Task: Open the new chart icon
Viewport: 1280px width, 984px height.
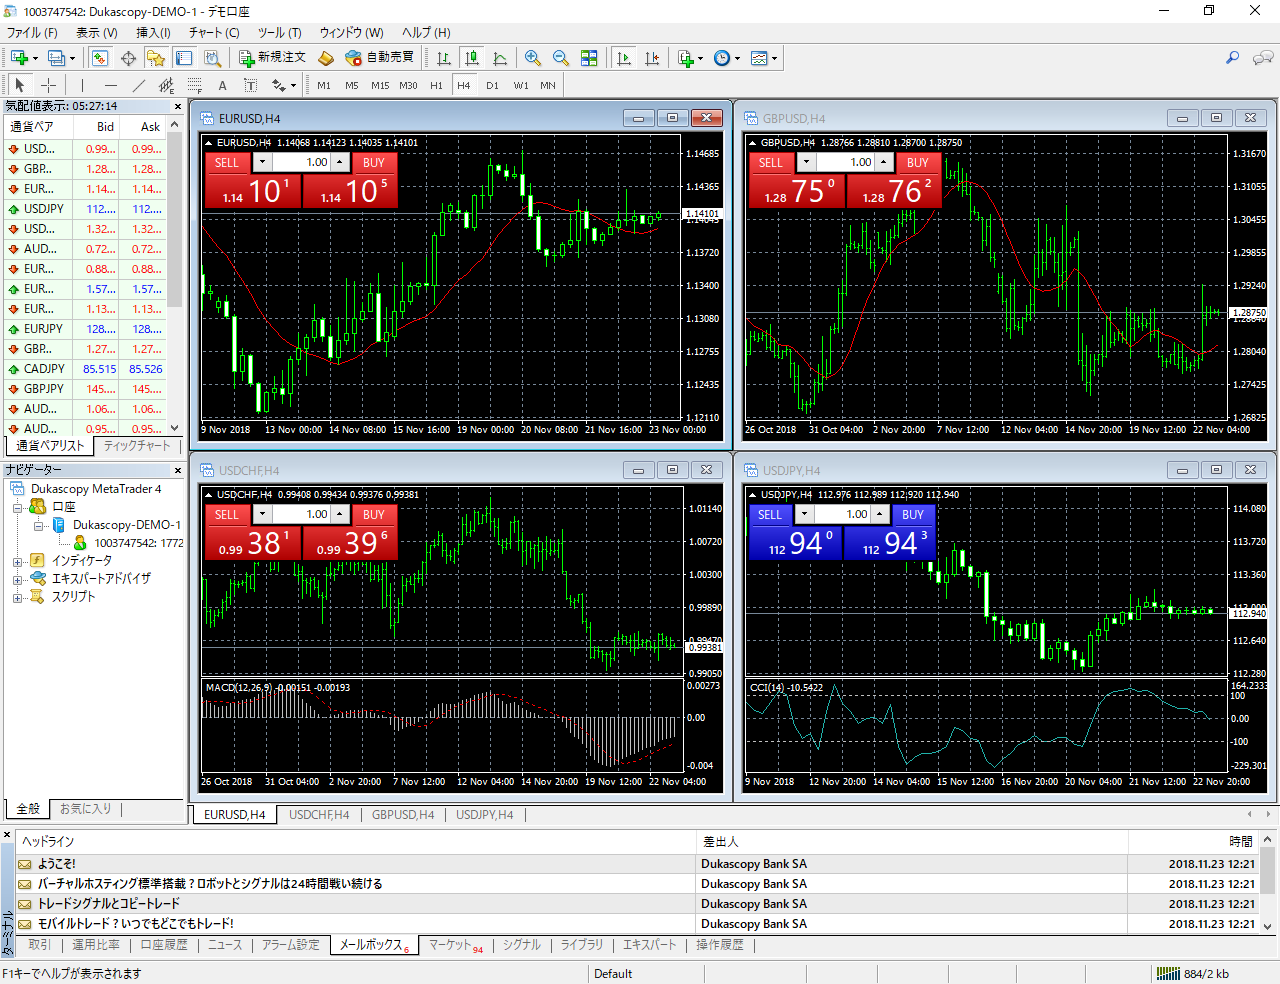Action: pyautogui.click(x=19, y=58)
